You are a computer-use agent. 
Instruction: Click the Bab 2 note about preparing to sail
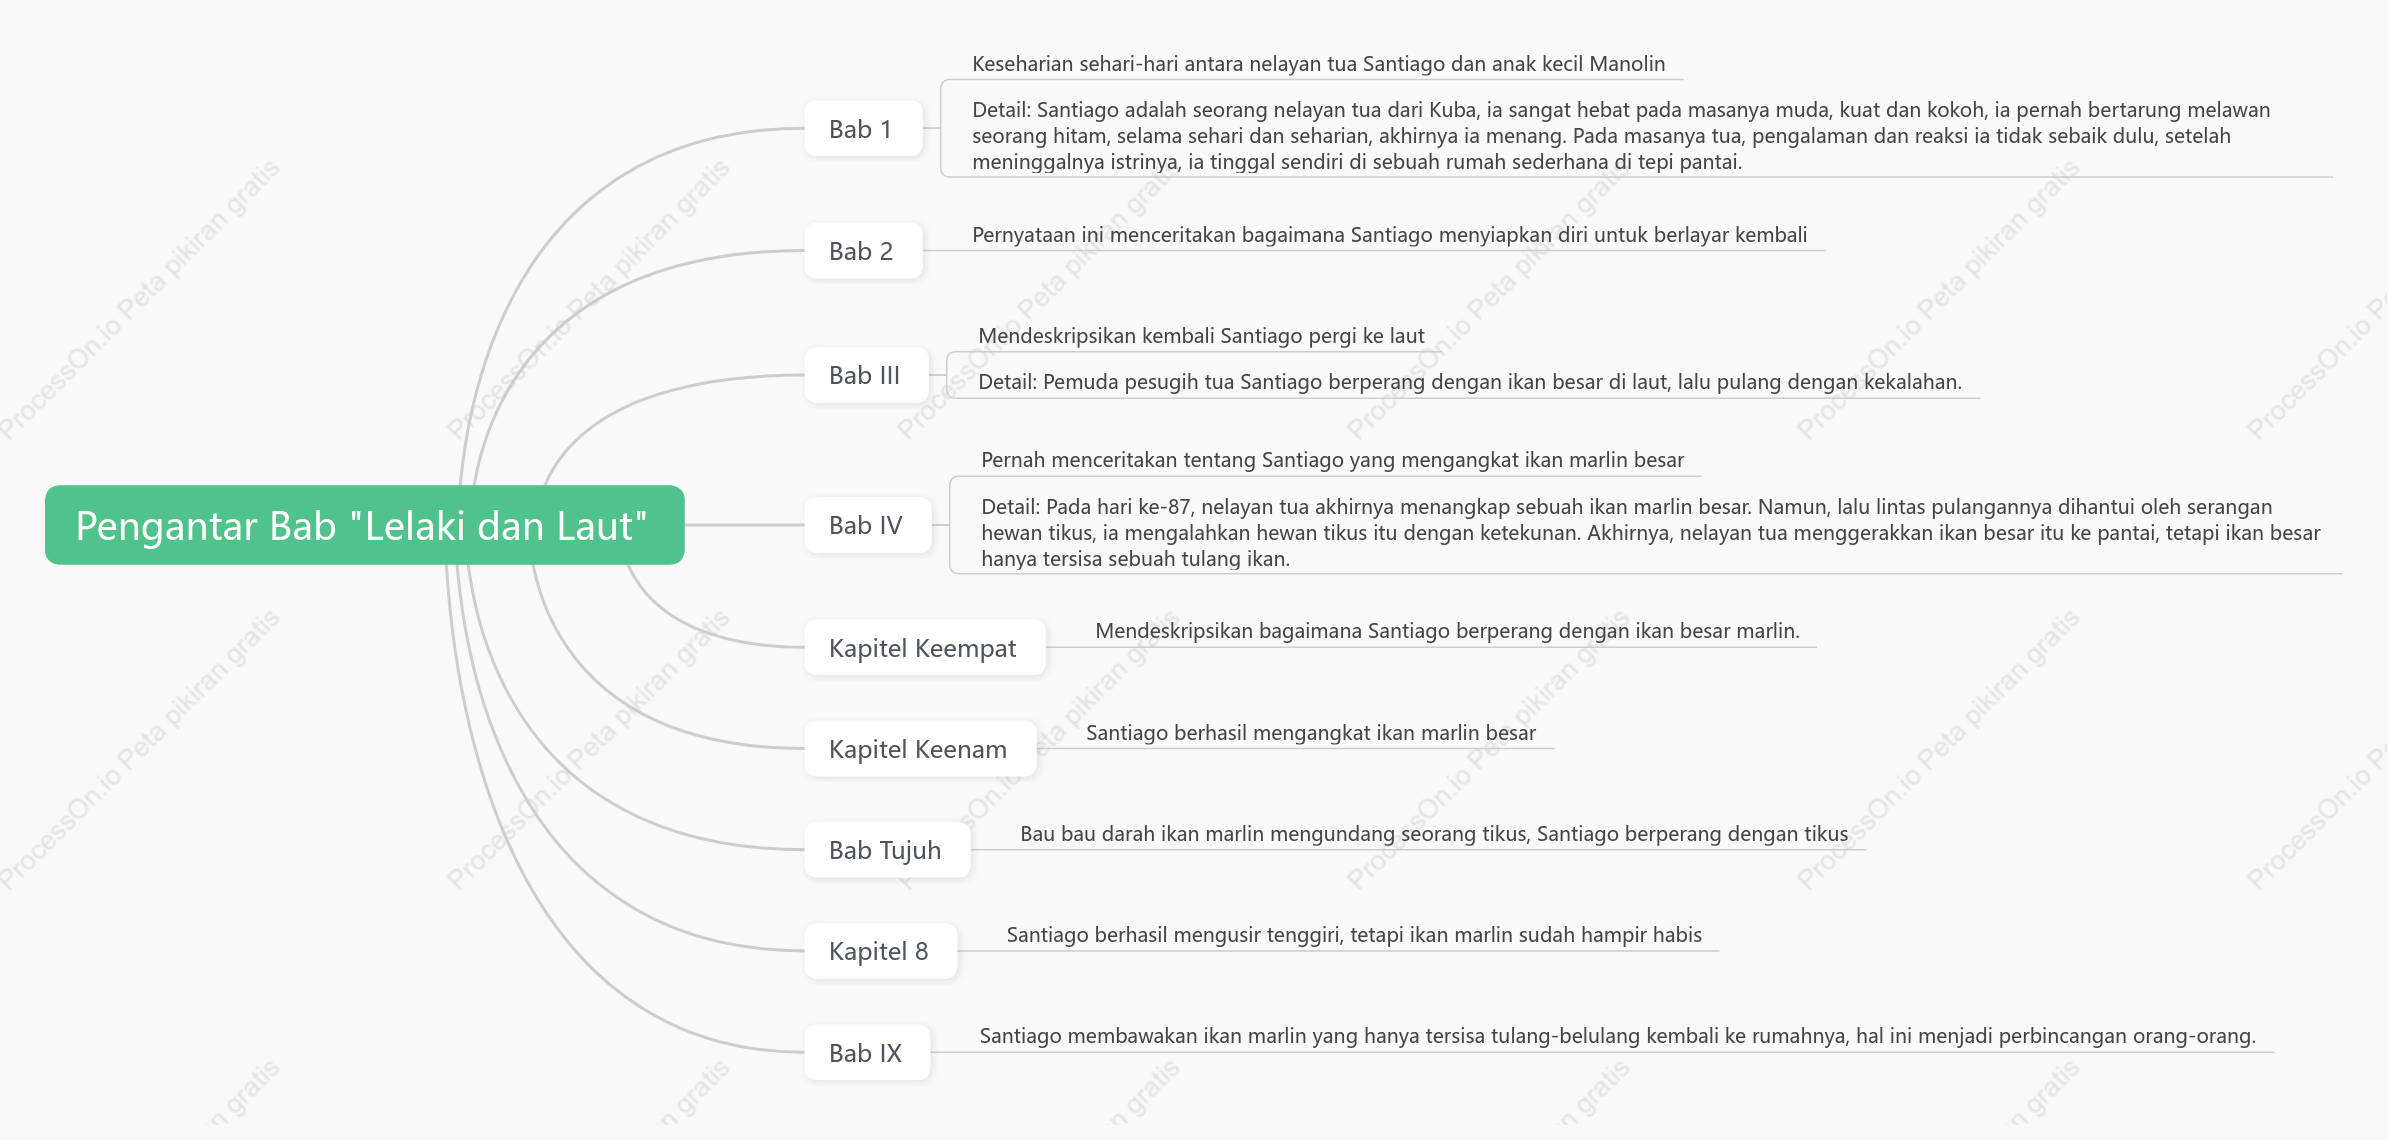1389,235
